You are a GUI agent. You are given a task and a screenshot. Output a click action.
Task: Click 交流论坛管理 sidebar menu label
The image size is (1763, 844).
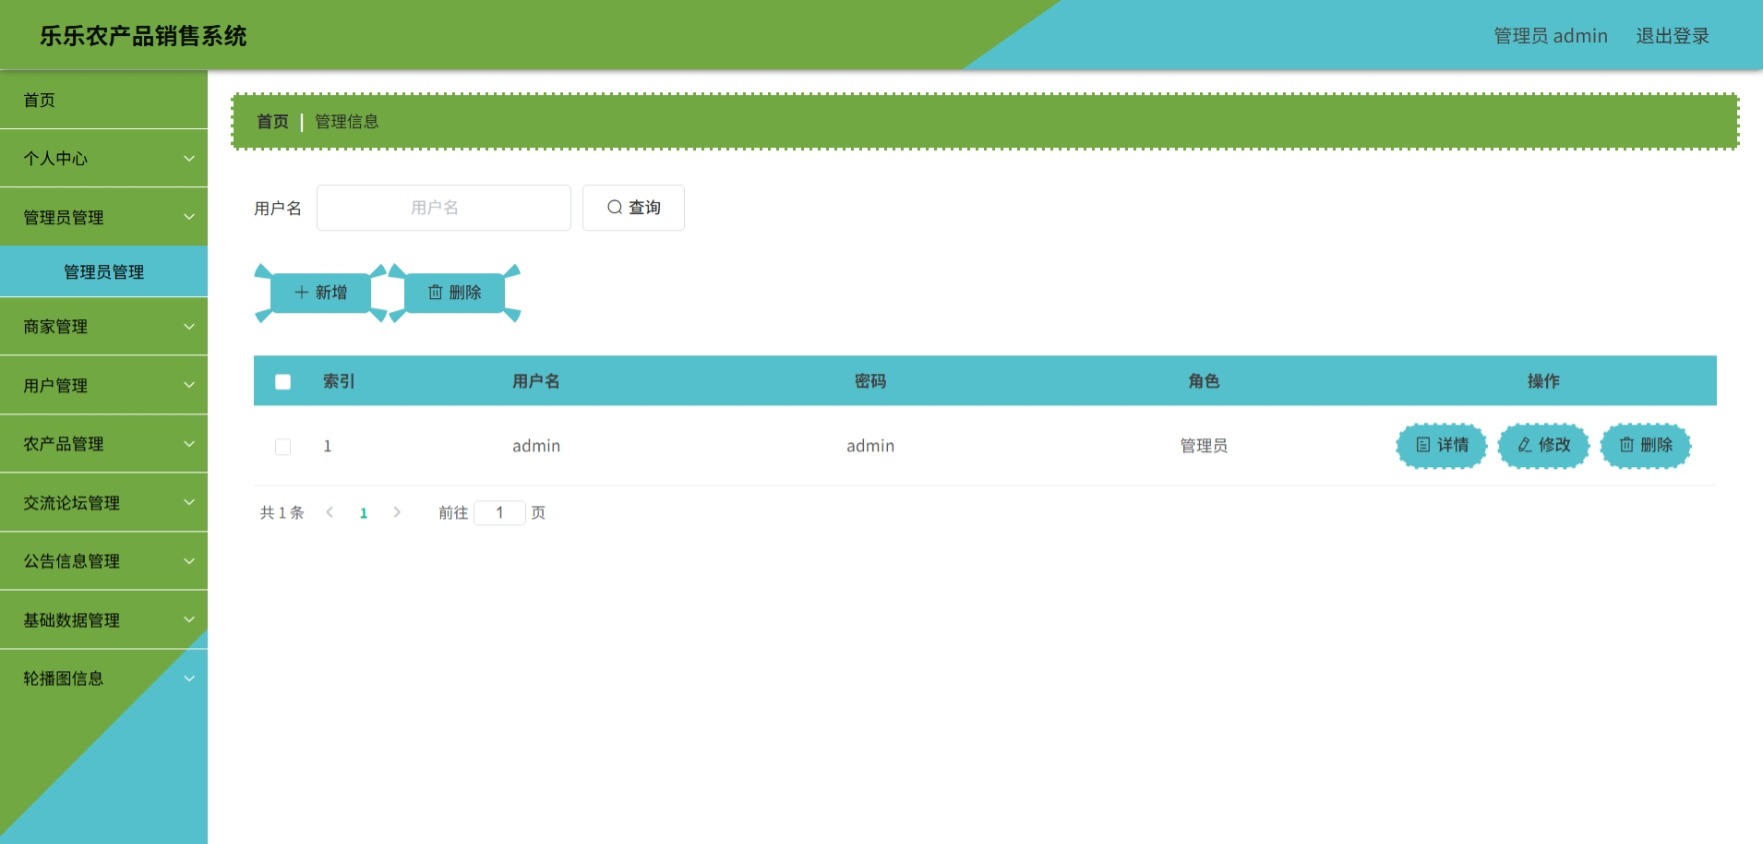72,503
